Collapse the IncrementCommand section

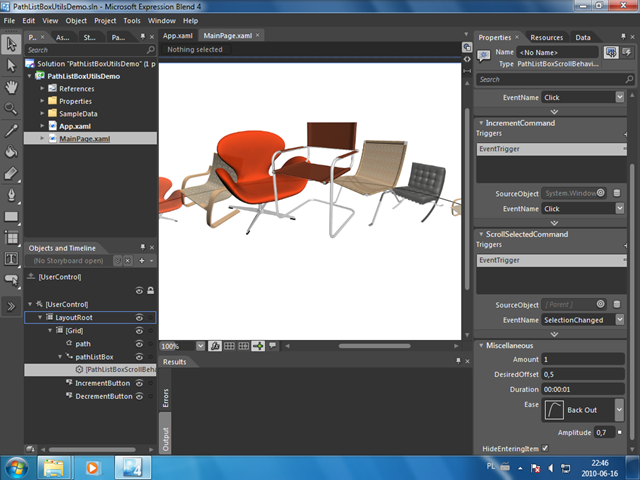pyautogui.click(x=481, y=123)
